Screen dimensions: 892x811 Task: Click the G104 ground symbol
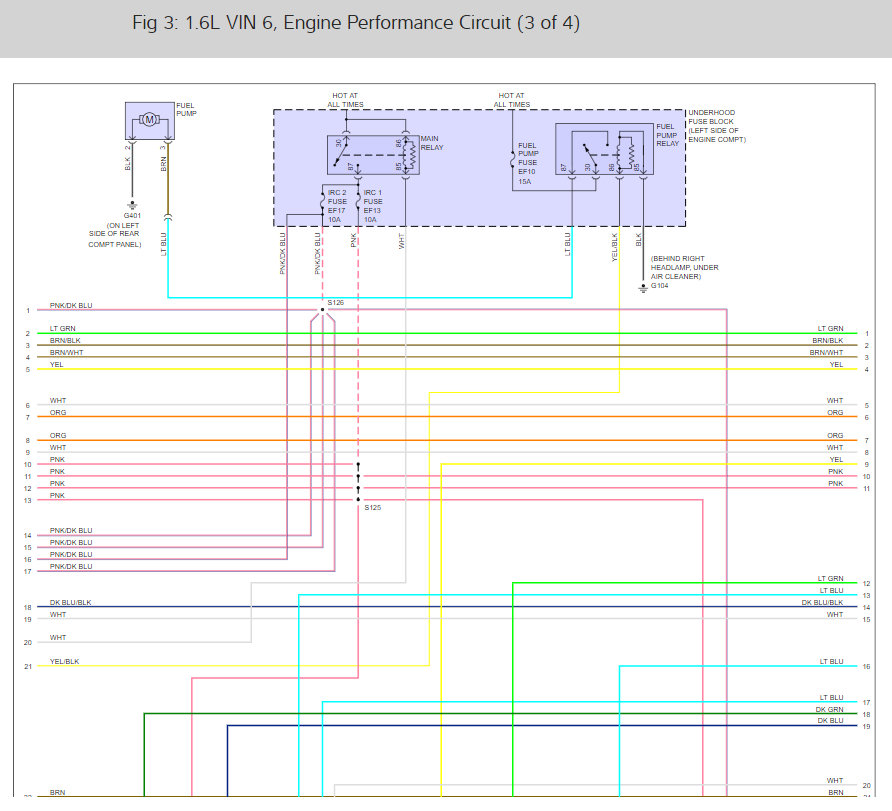[643, 289]
